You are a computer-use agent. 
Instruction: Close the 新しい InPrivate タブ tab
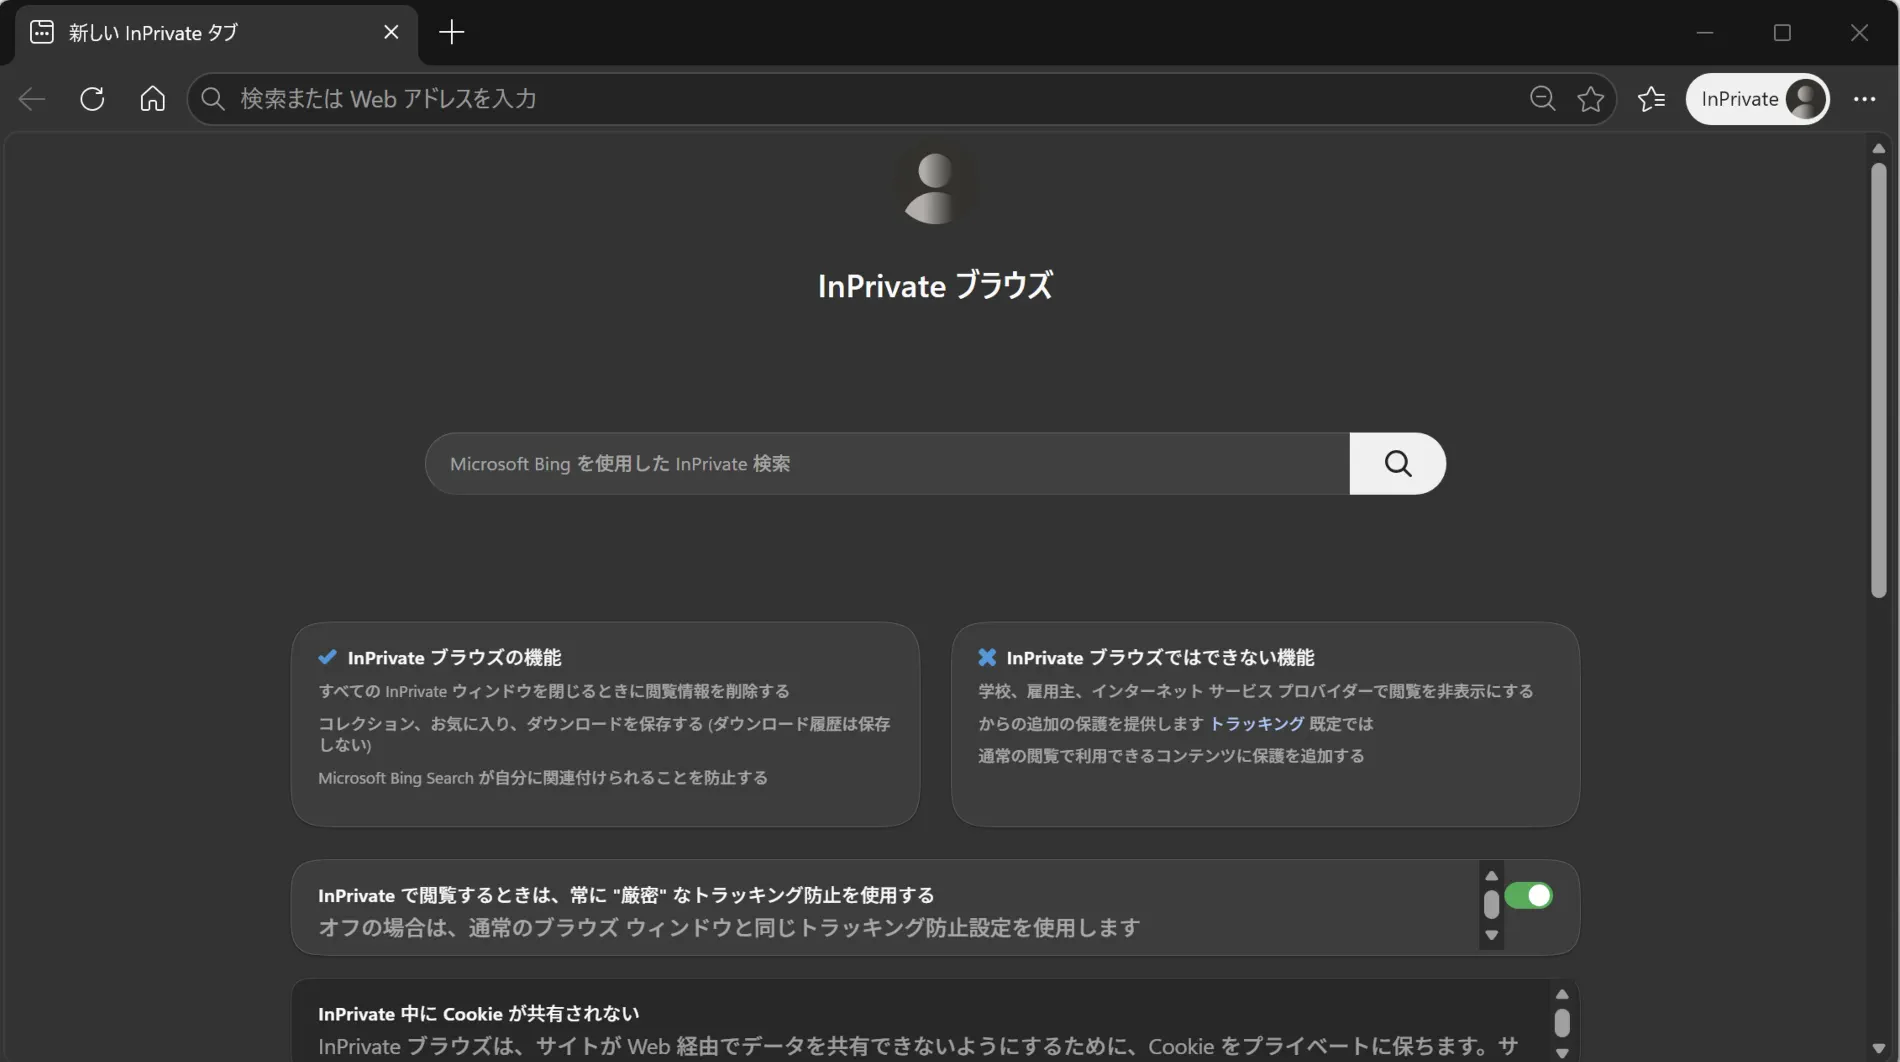point(391,32)
